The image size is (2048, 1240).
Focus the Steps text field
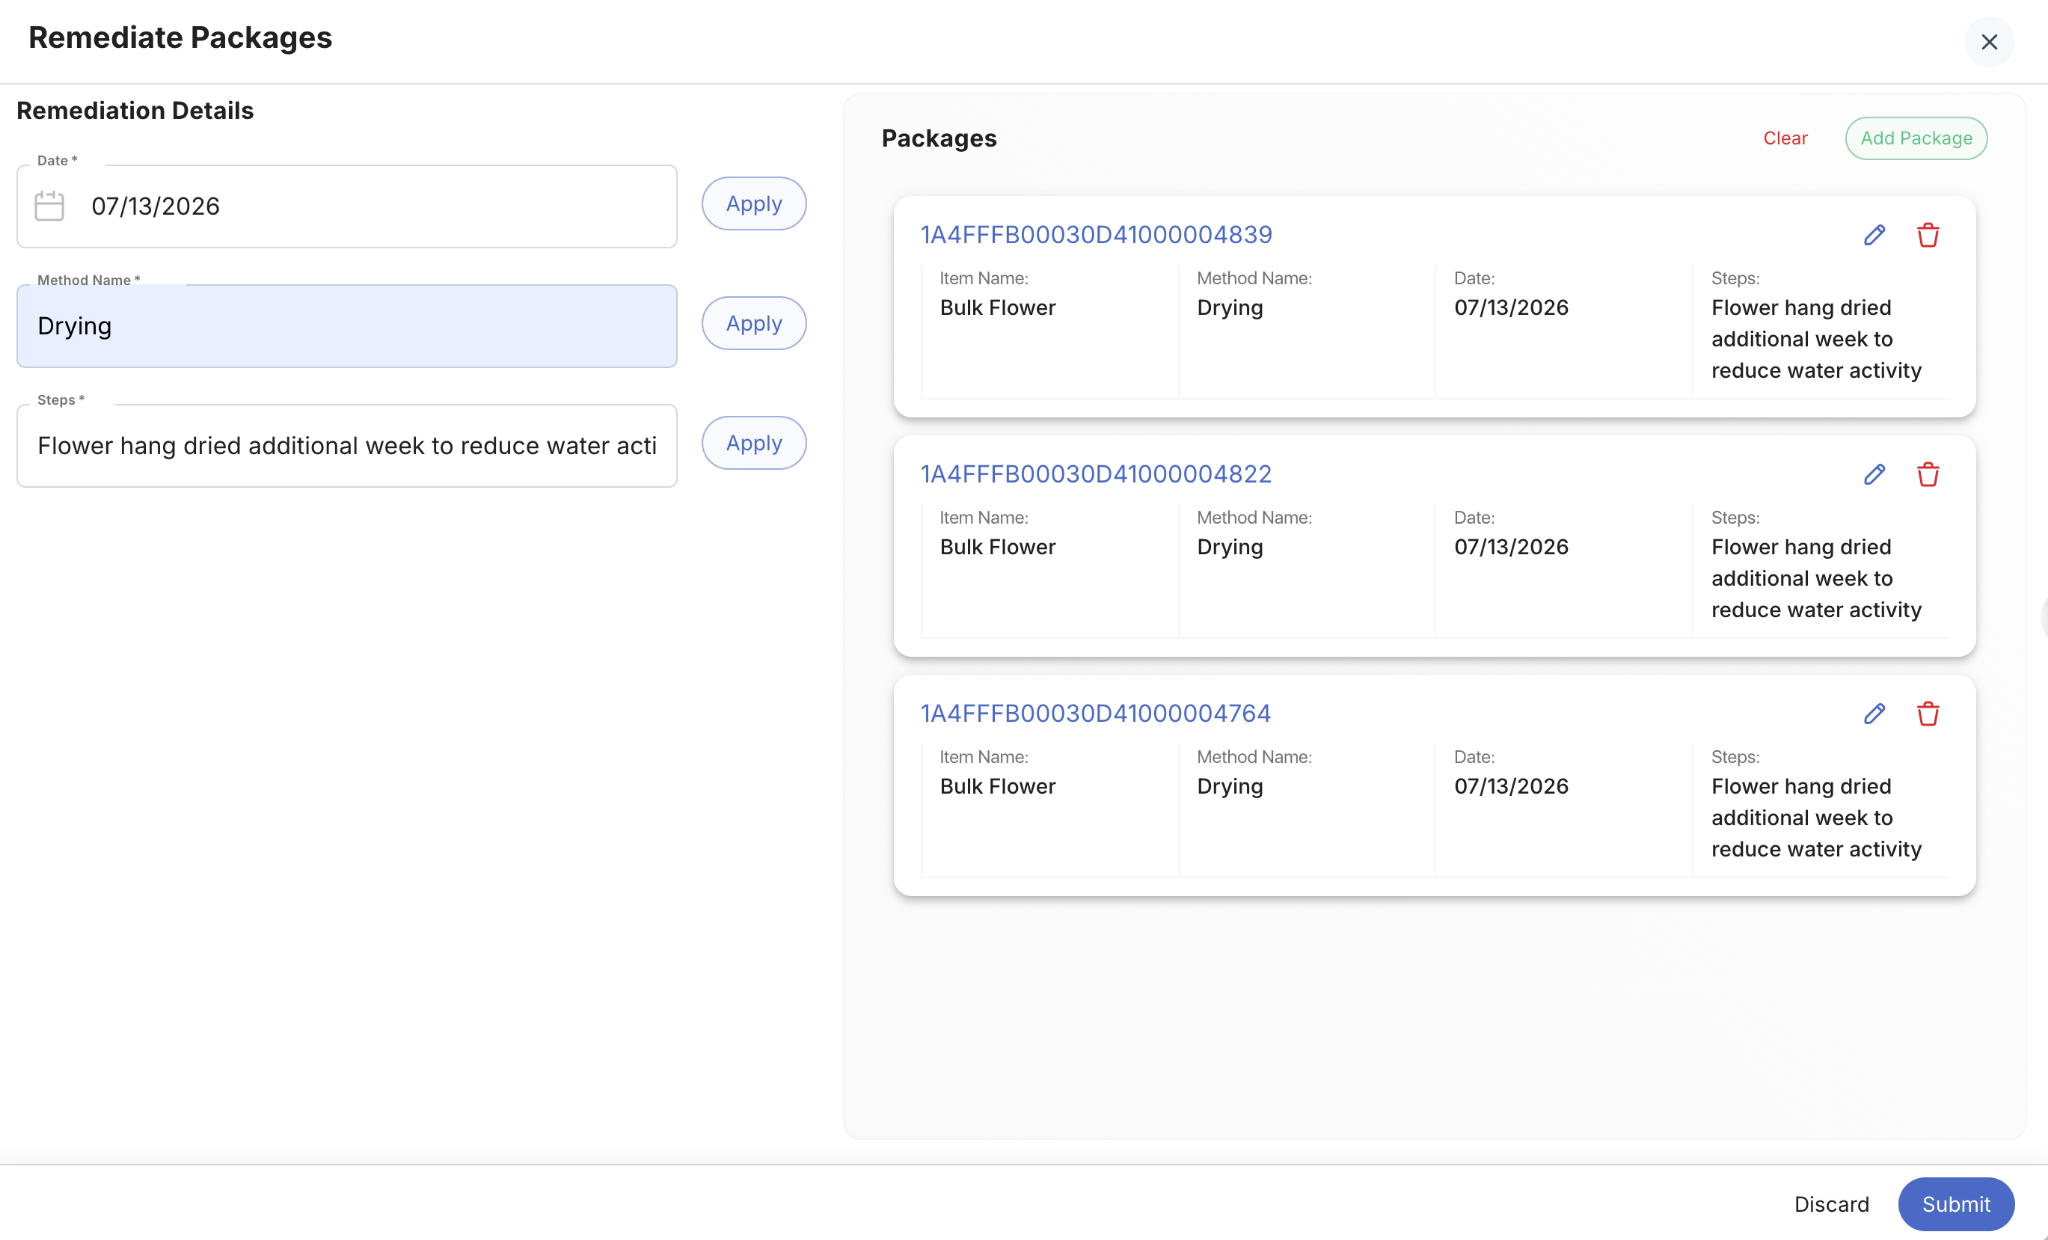[x=347, y=446]
